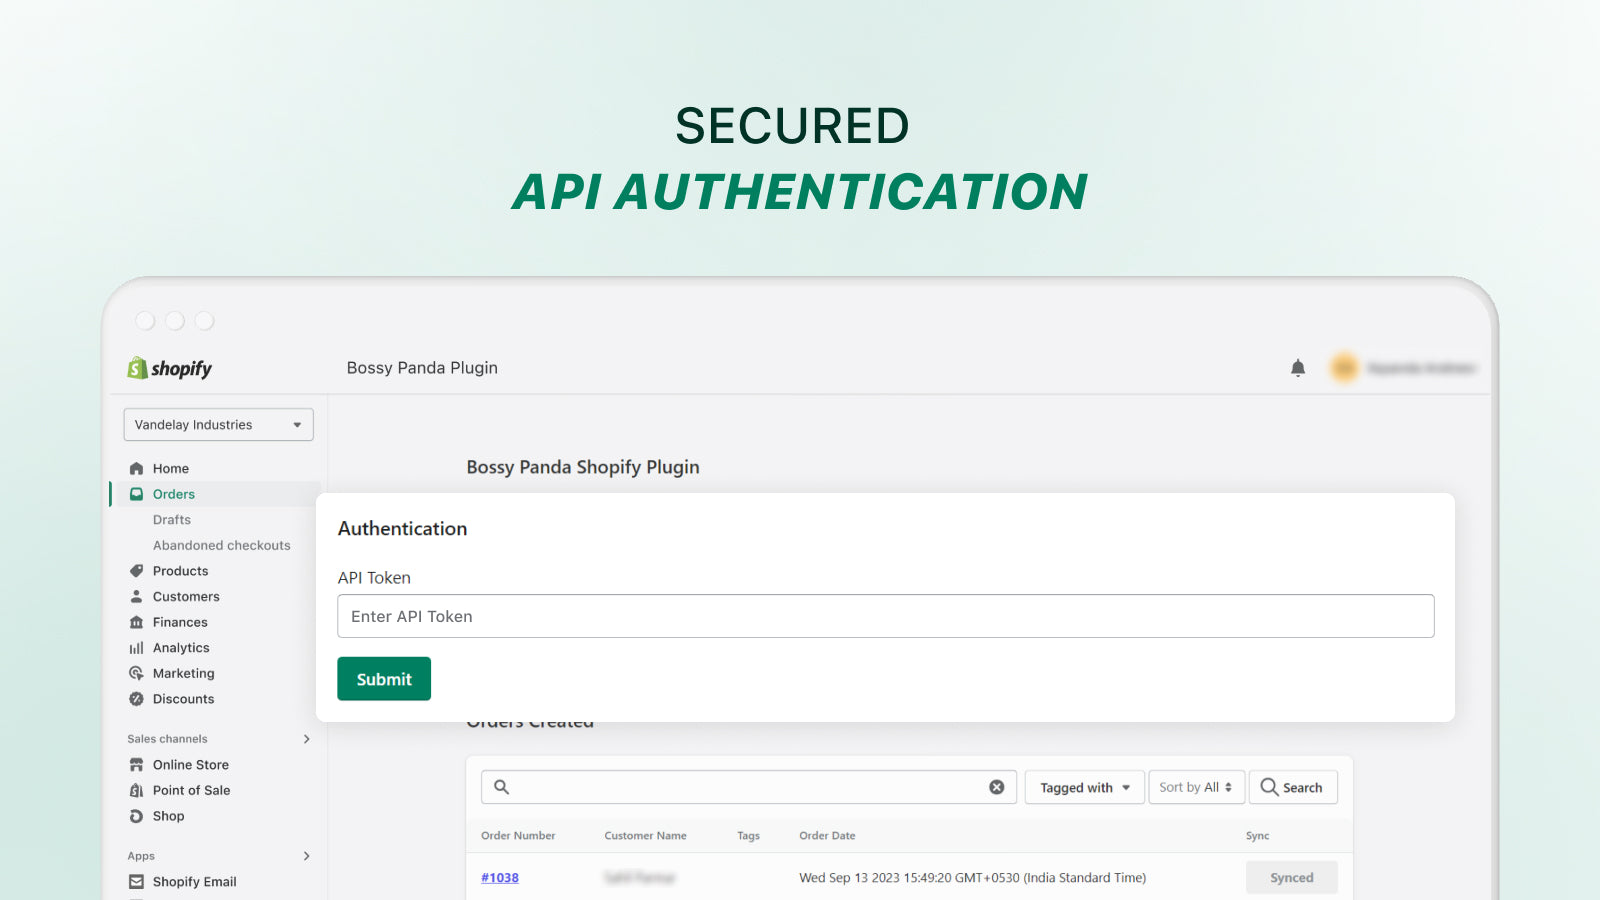Clear the orders search field
The image size is (1600, 900).
tap(997, 787)
